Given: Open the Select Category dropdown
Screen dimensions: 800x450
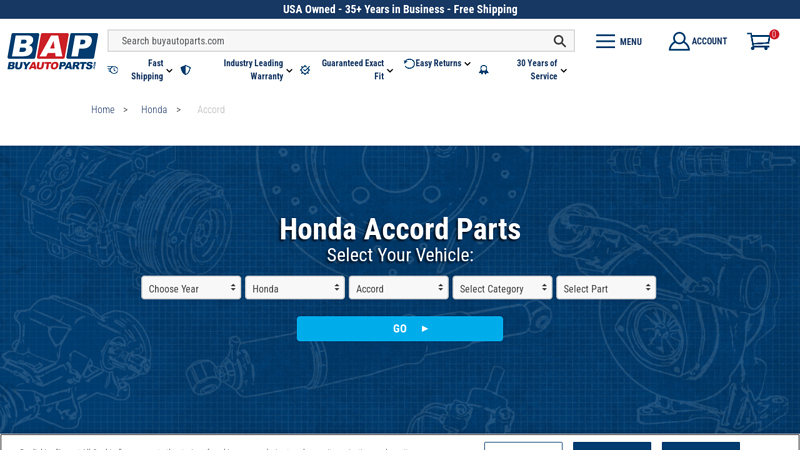Looking at the screenshot, I should point(502,288).
